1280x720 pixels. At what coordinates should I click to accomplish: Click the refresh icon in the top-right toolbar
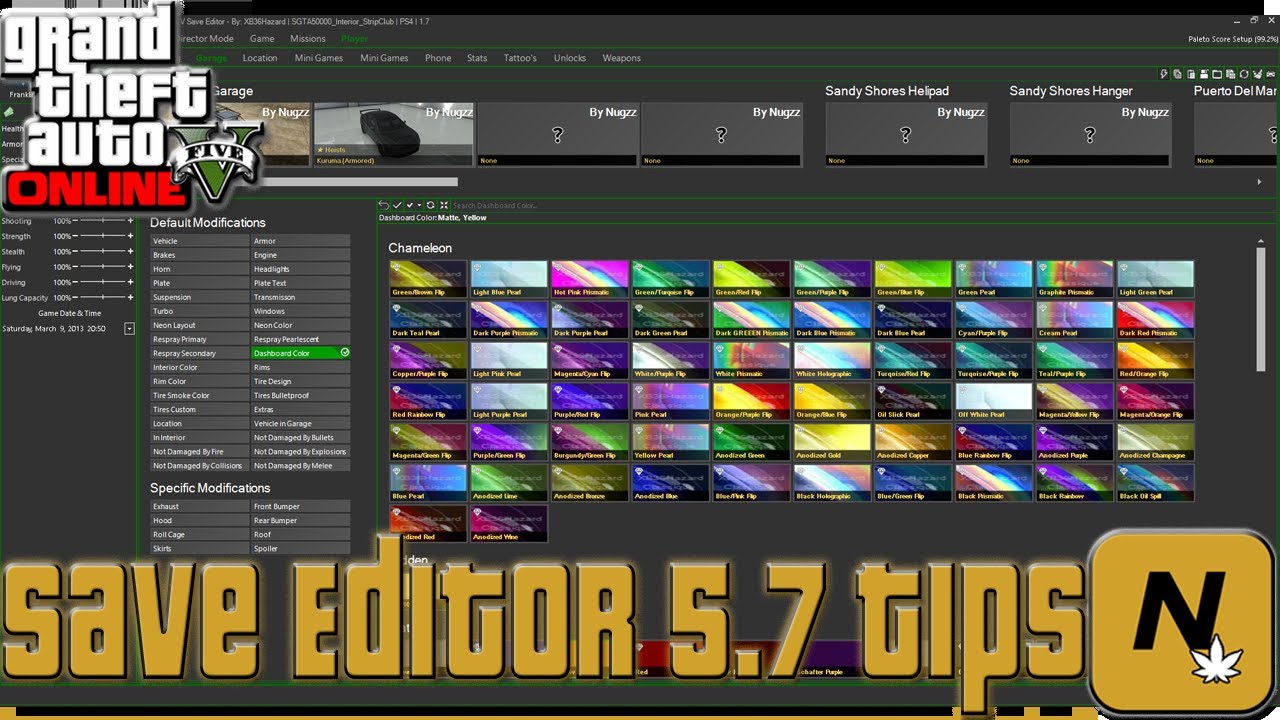click(x=1244, y=74)
